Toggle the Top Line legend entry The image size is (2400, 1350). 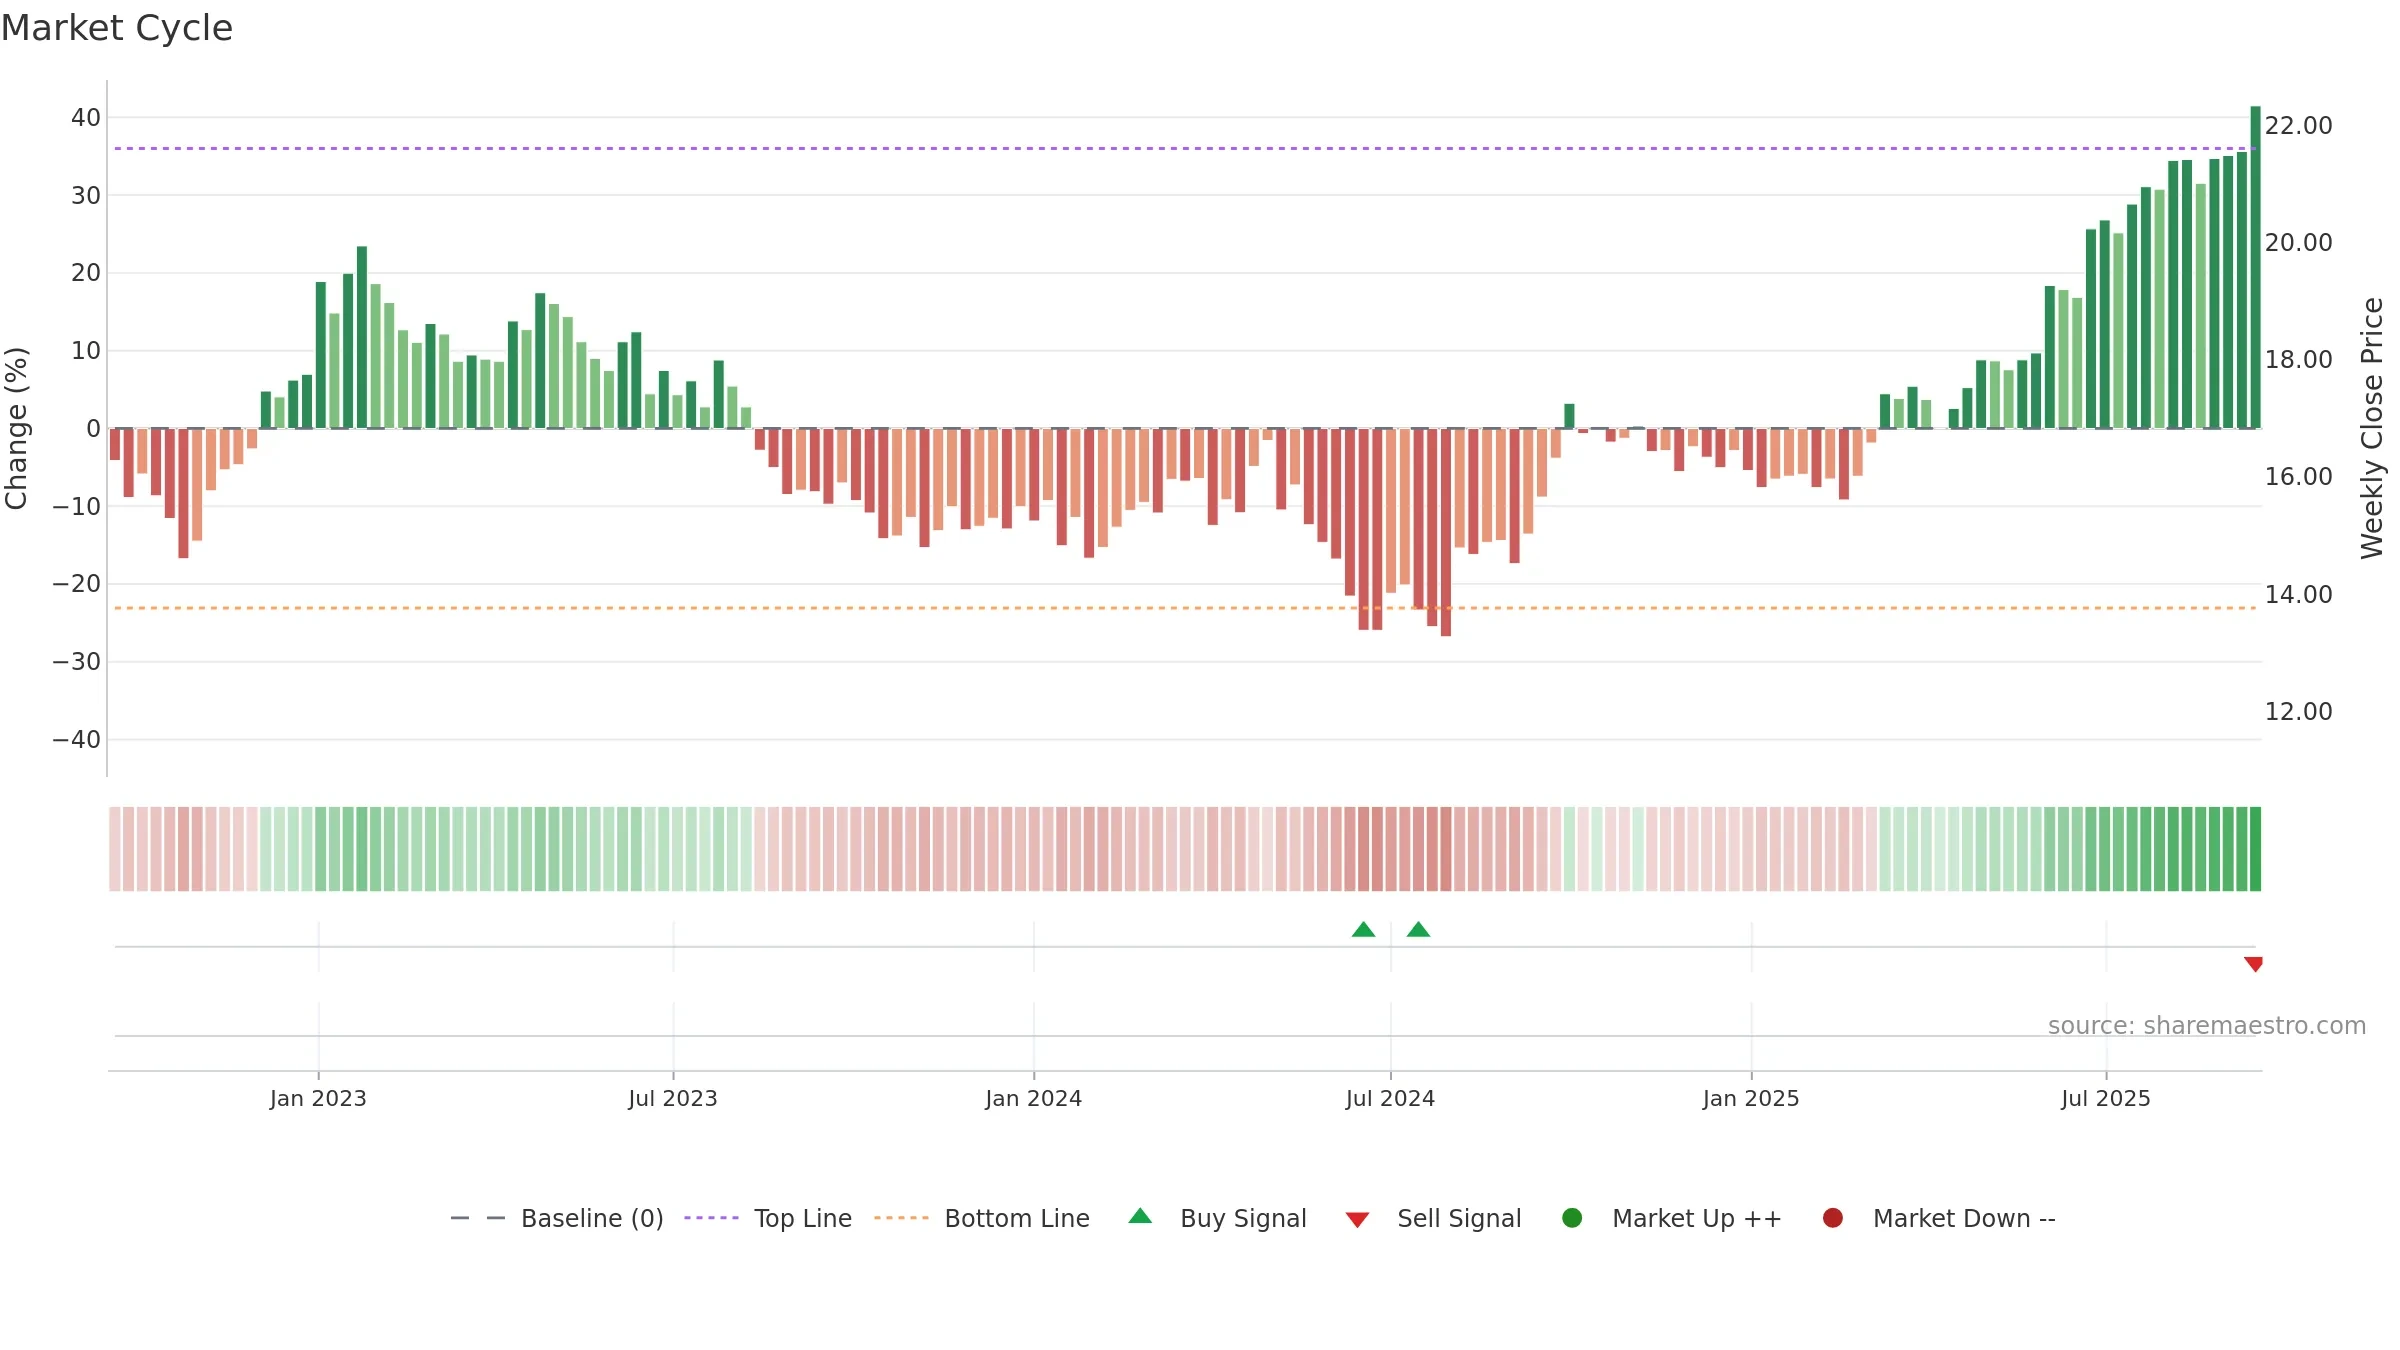click(768, 1218)
